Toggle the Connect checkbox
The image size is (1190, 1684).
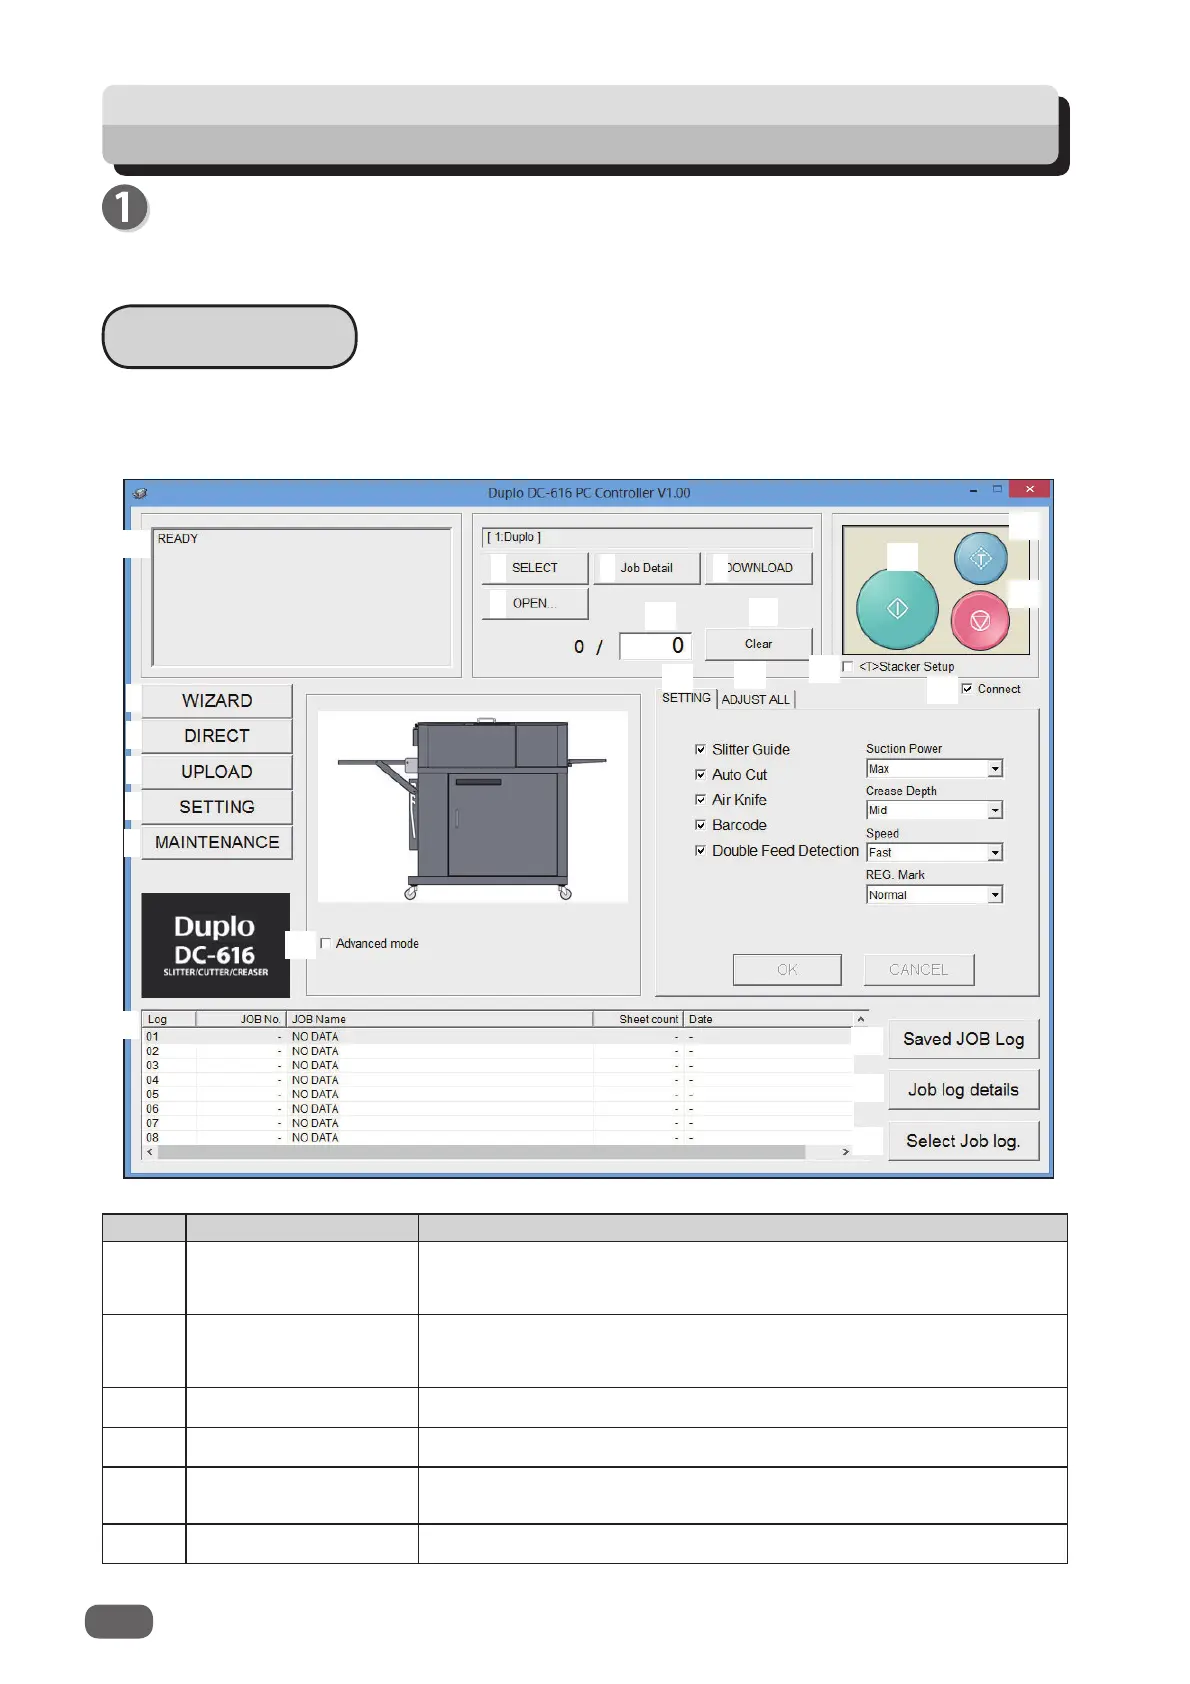967,689
